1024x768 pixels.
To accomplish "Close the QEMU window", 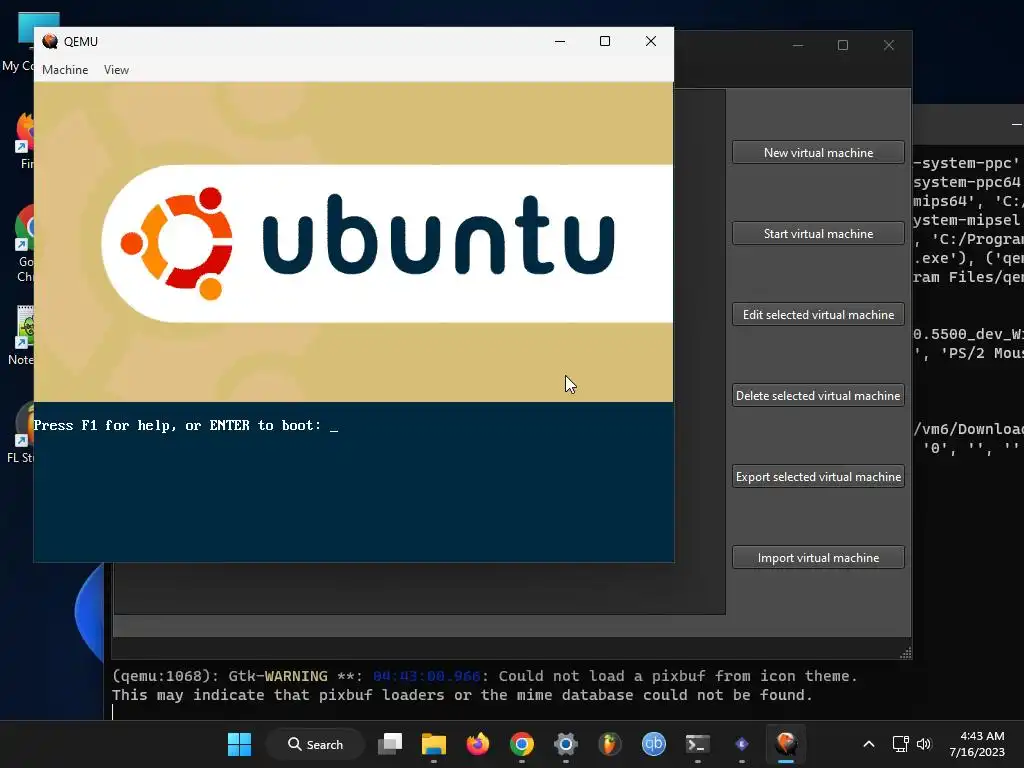I will pyautogui.click(x=650, y=41).
